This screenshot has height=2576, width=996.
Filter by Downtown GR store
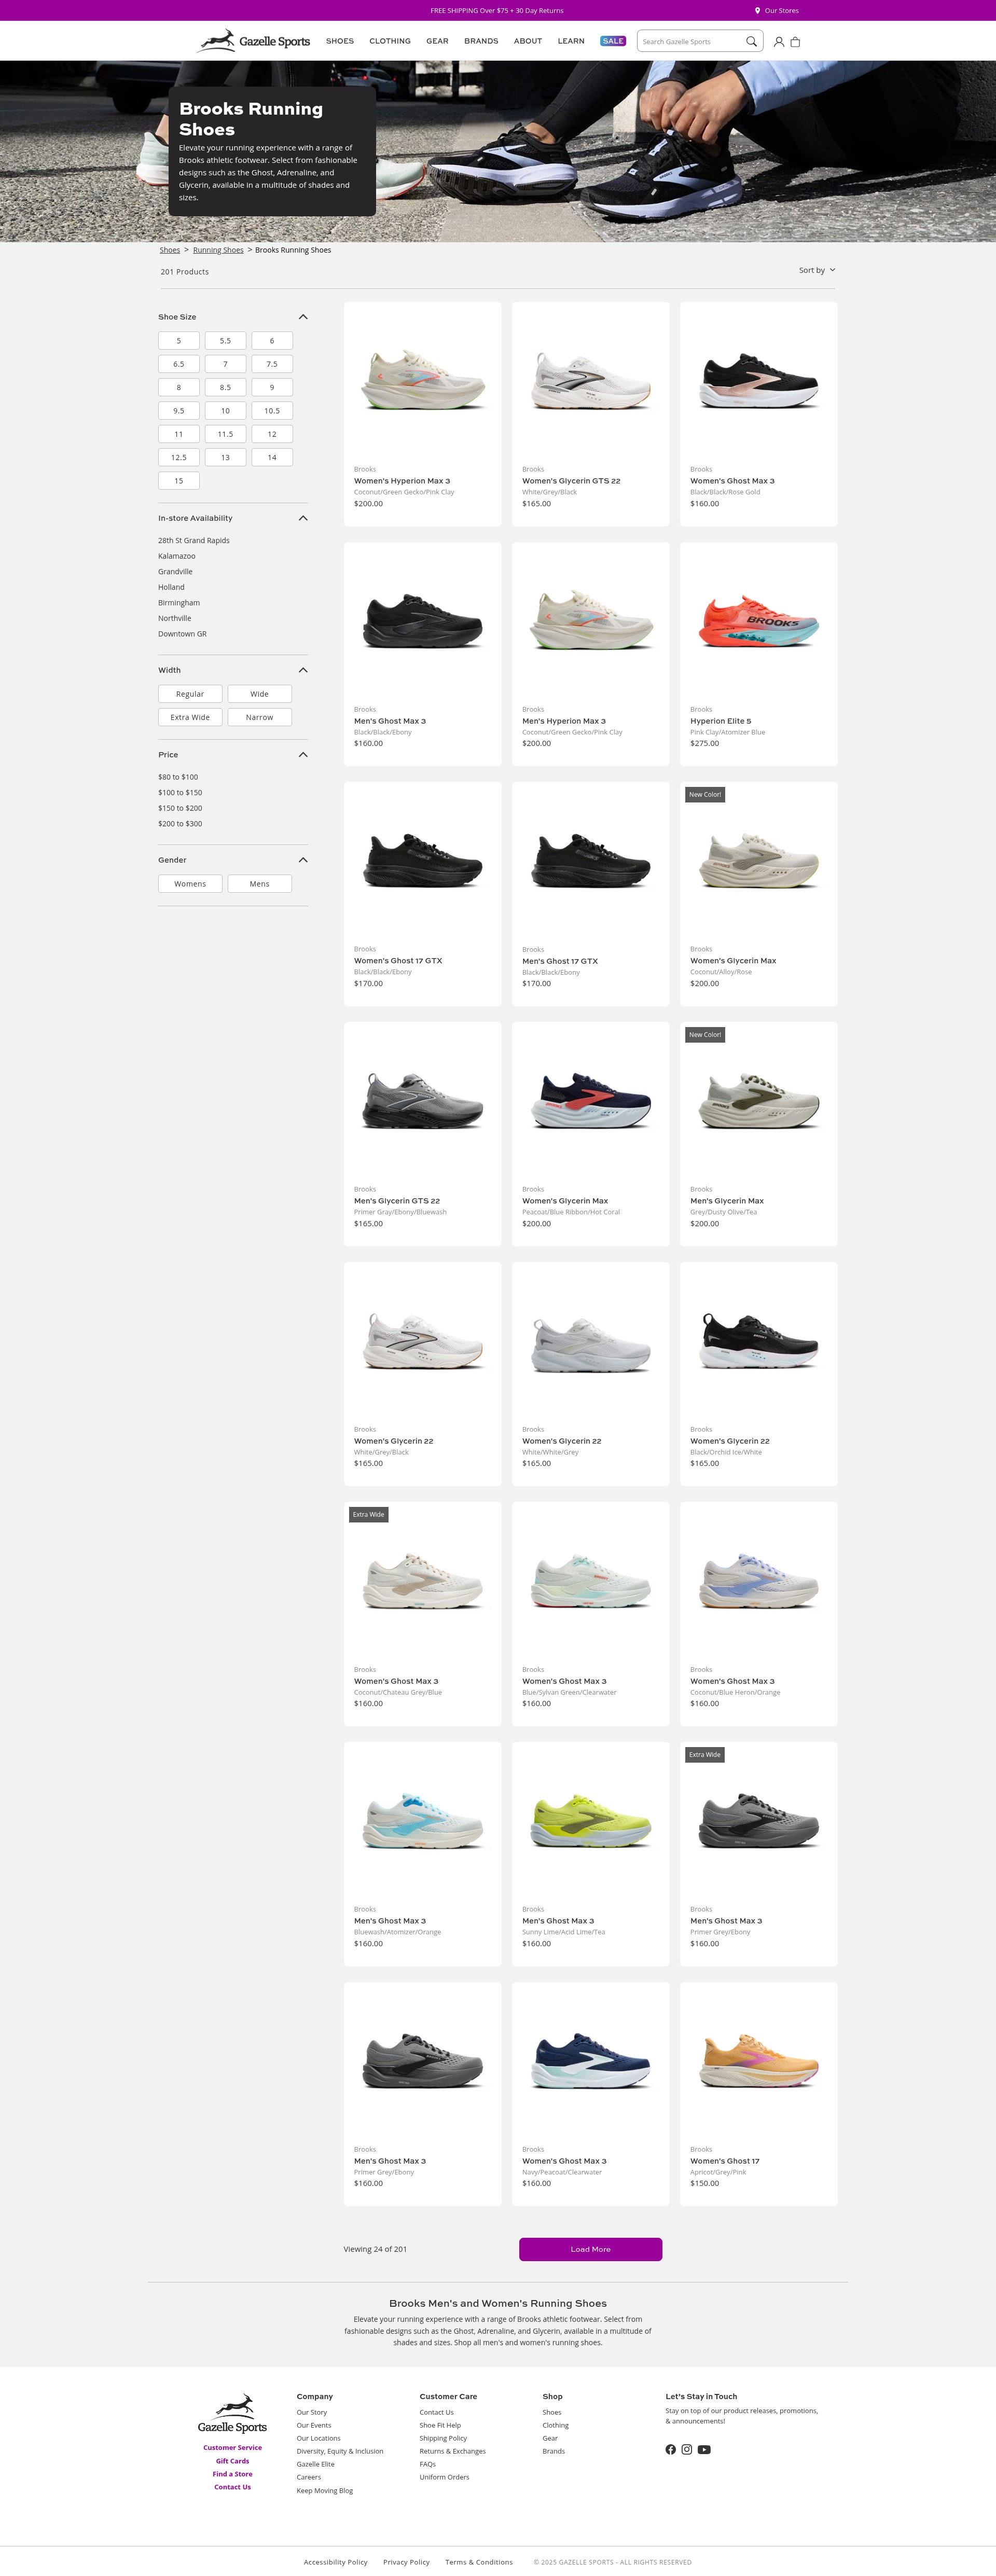coord(182,634)
